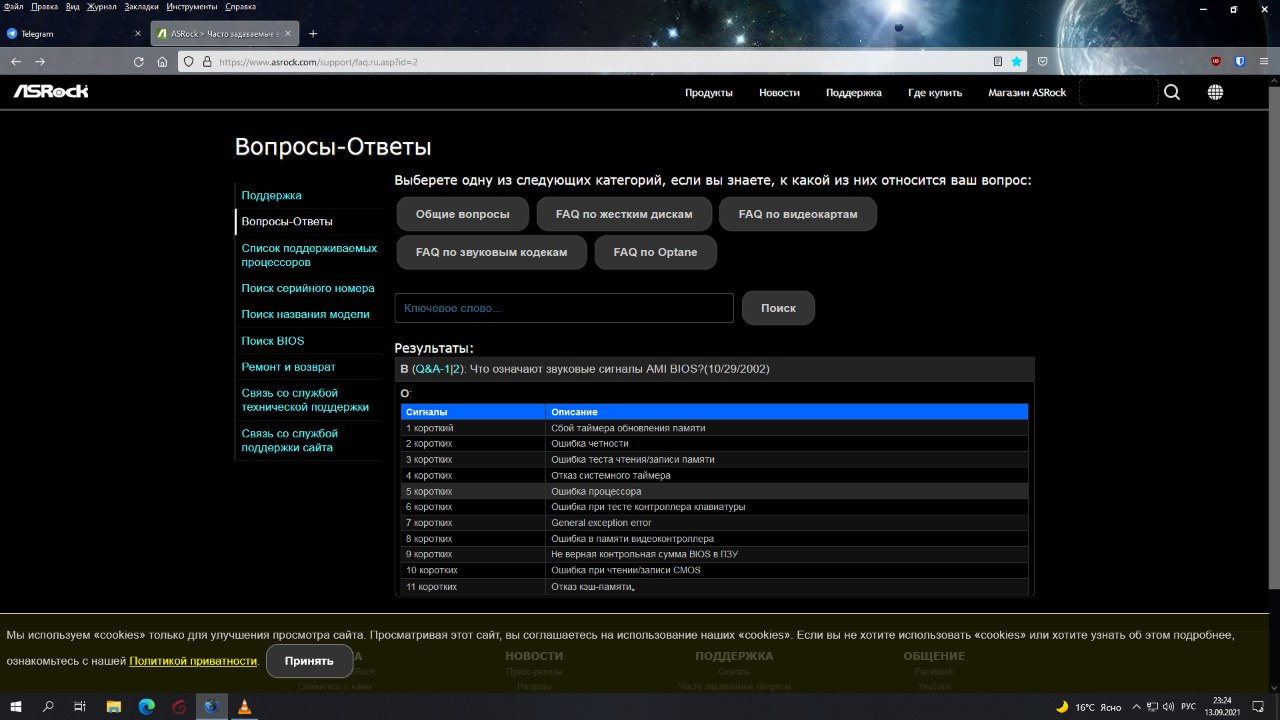The image size is (1280, 720).
Task: Open the browser hamburger menu
Action: [1264, 61]
